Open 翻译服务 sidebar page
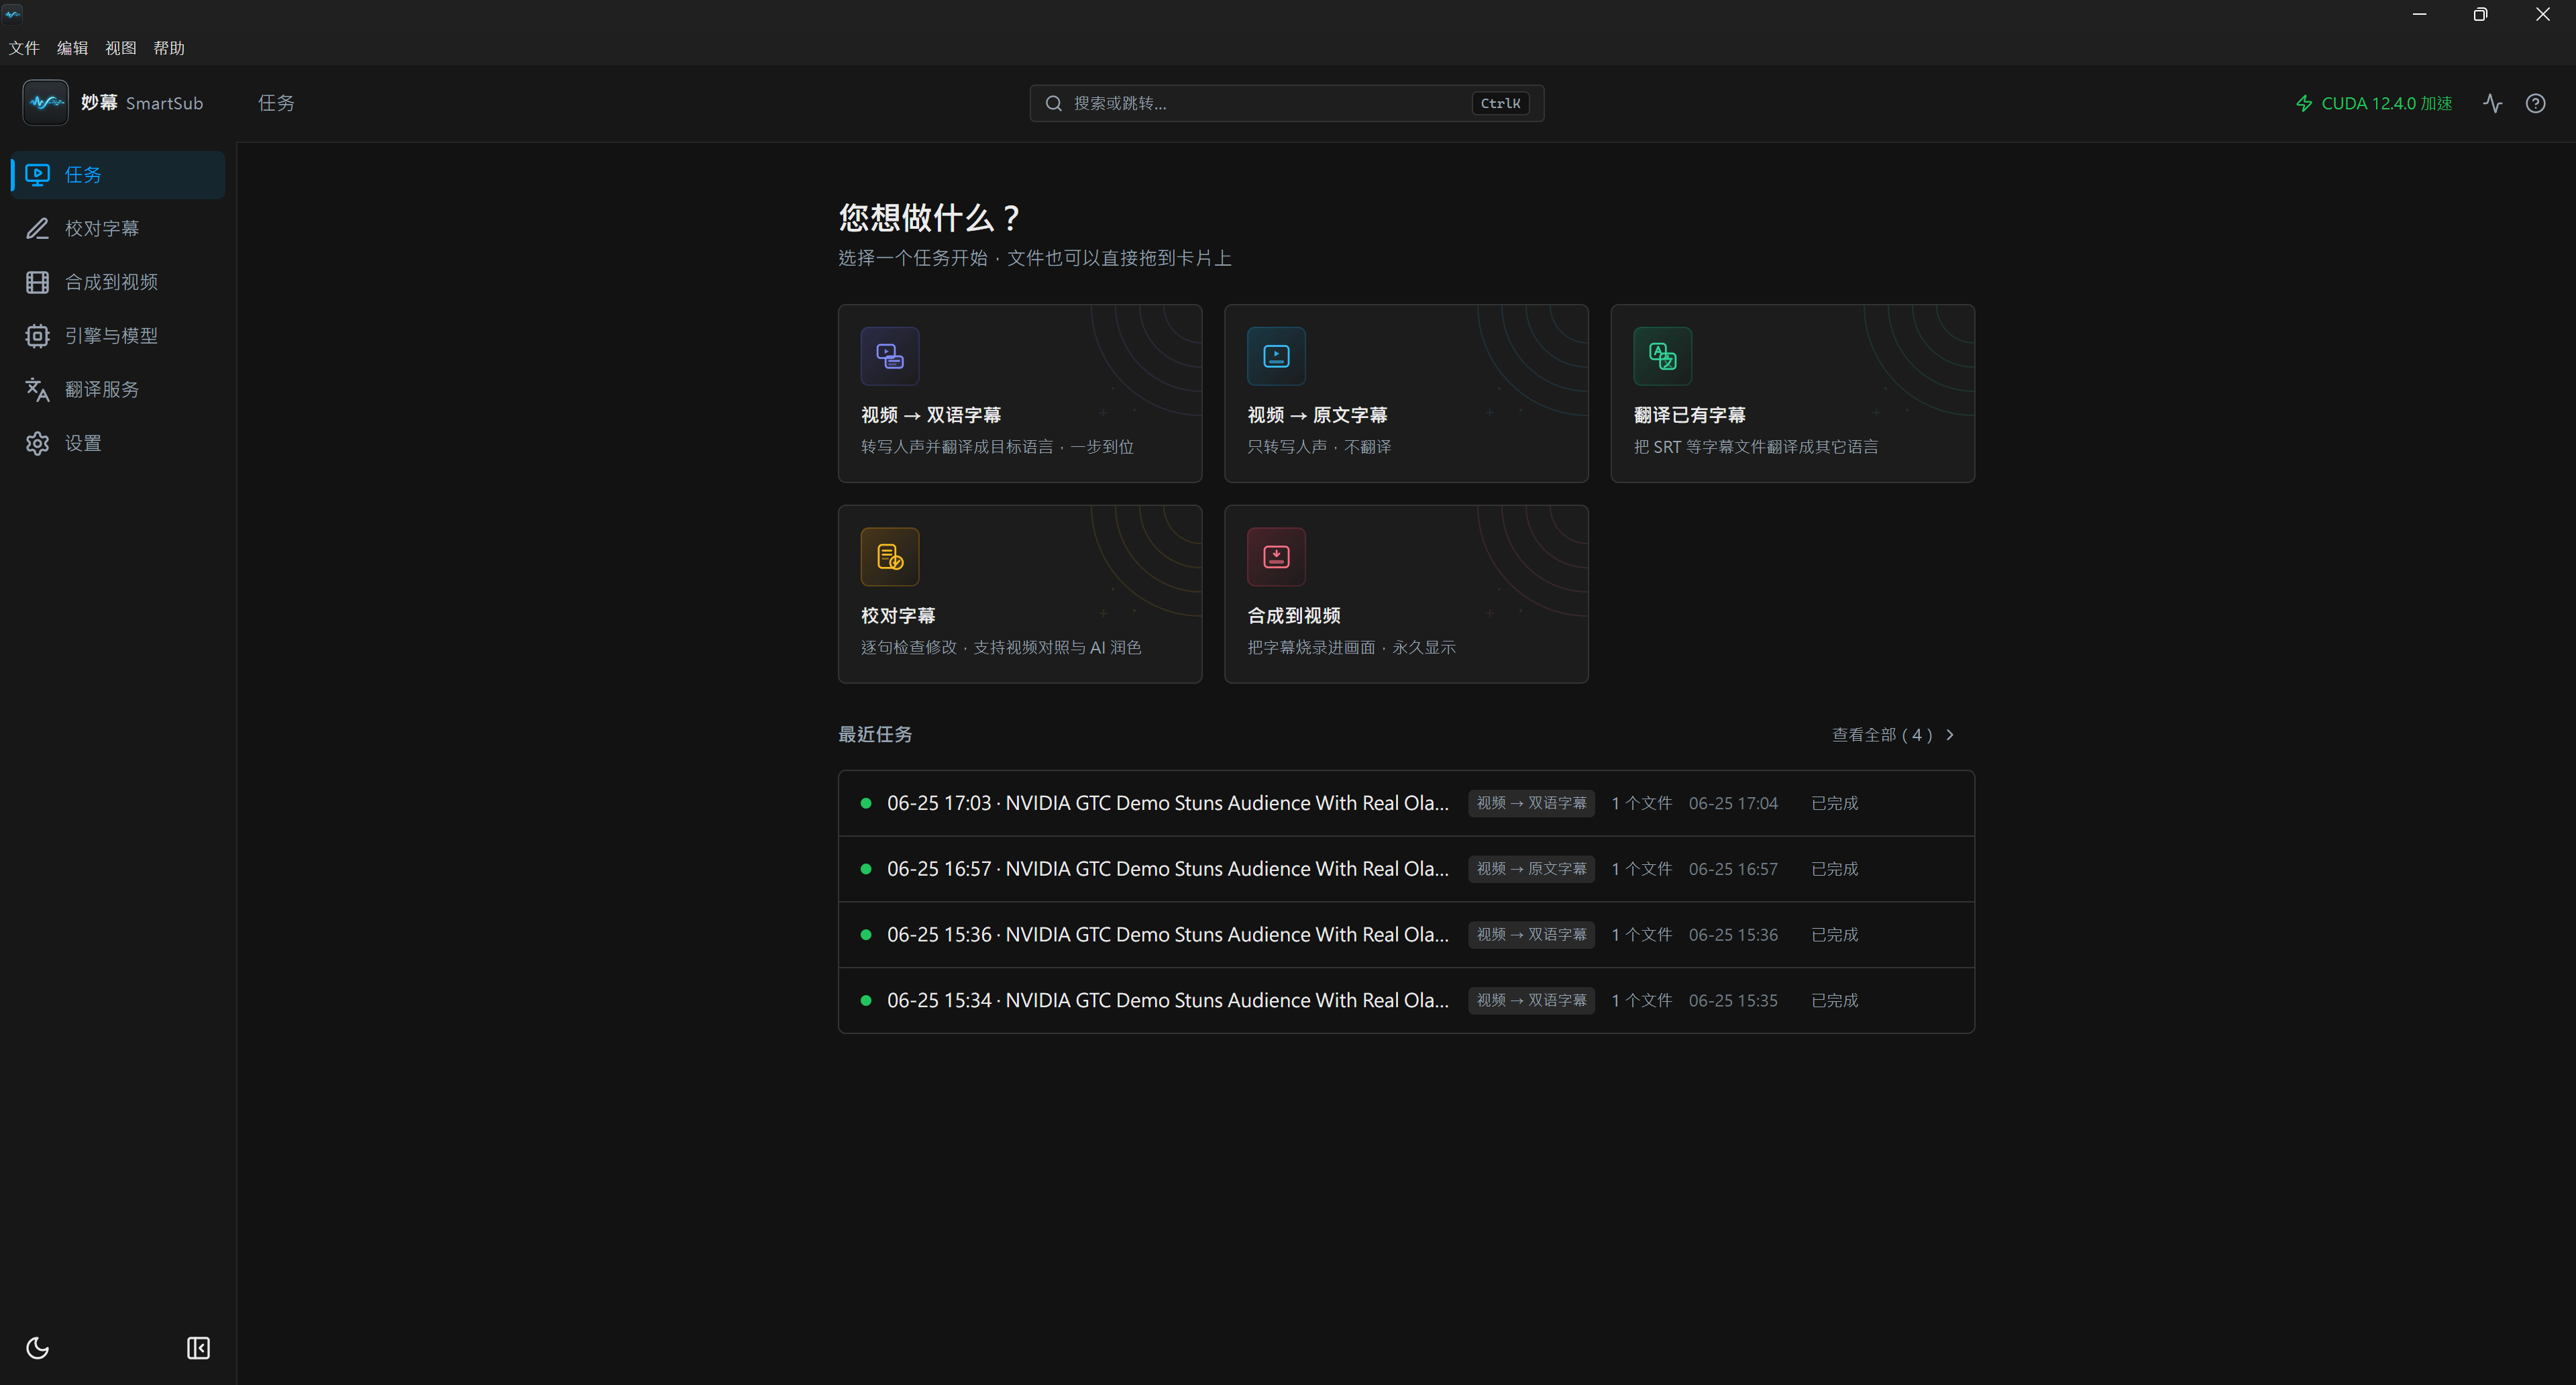 pyautogui.click(x=118, y=390)
